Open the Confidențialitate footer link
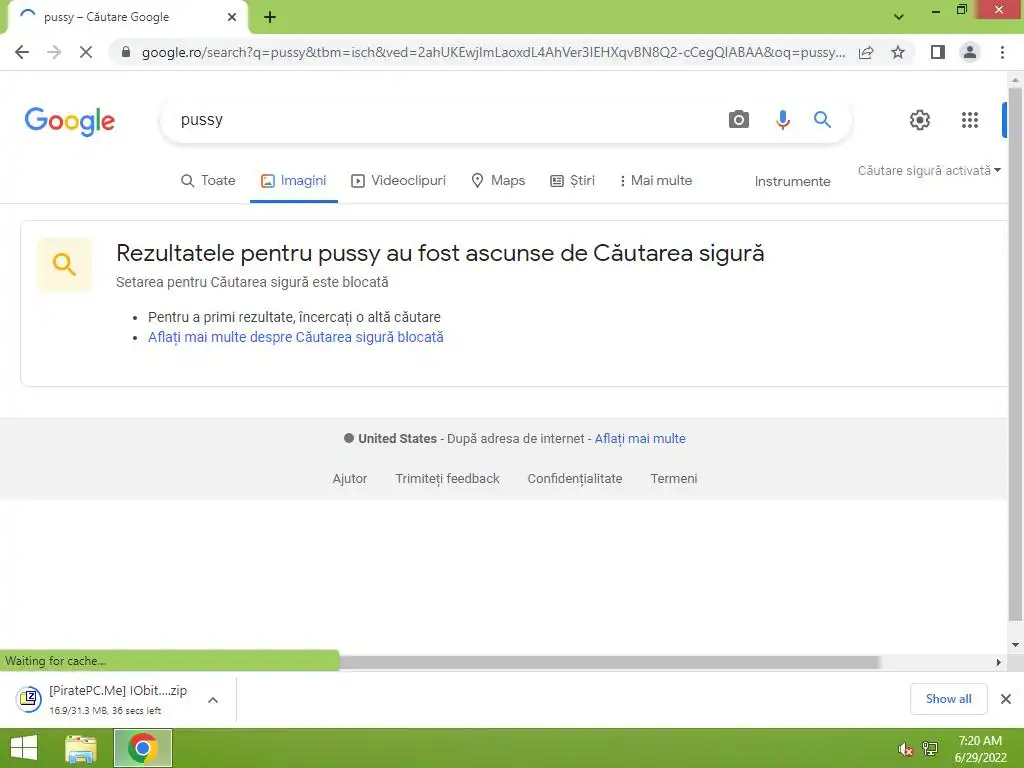 (x=575, y=479)
